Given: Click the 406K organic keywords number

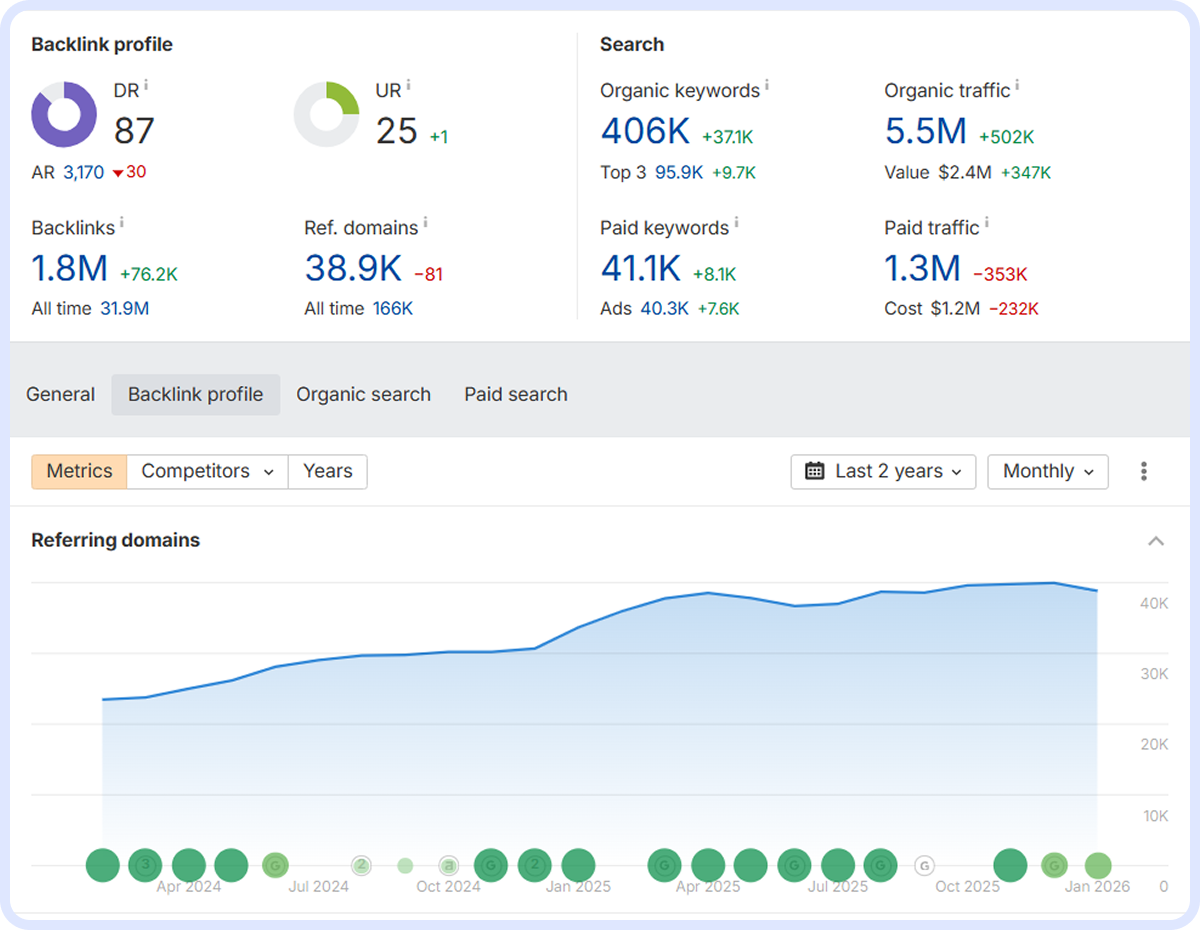Looking at the screenshot, I should pyautogui.click(x=645, y=131).
